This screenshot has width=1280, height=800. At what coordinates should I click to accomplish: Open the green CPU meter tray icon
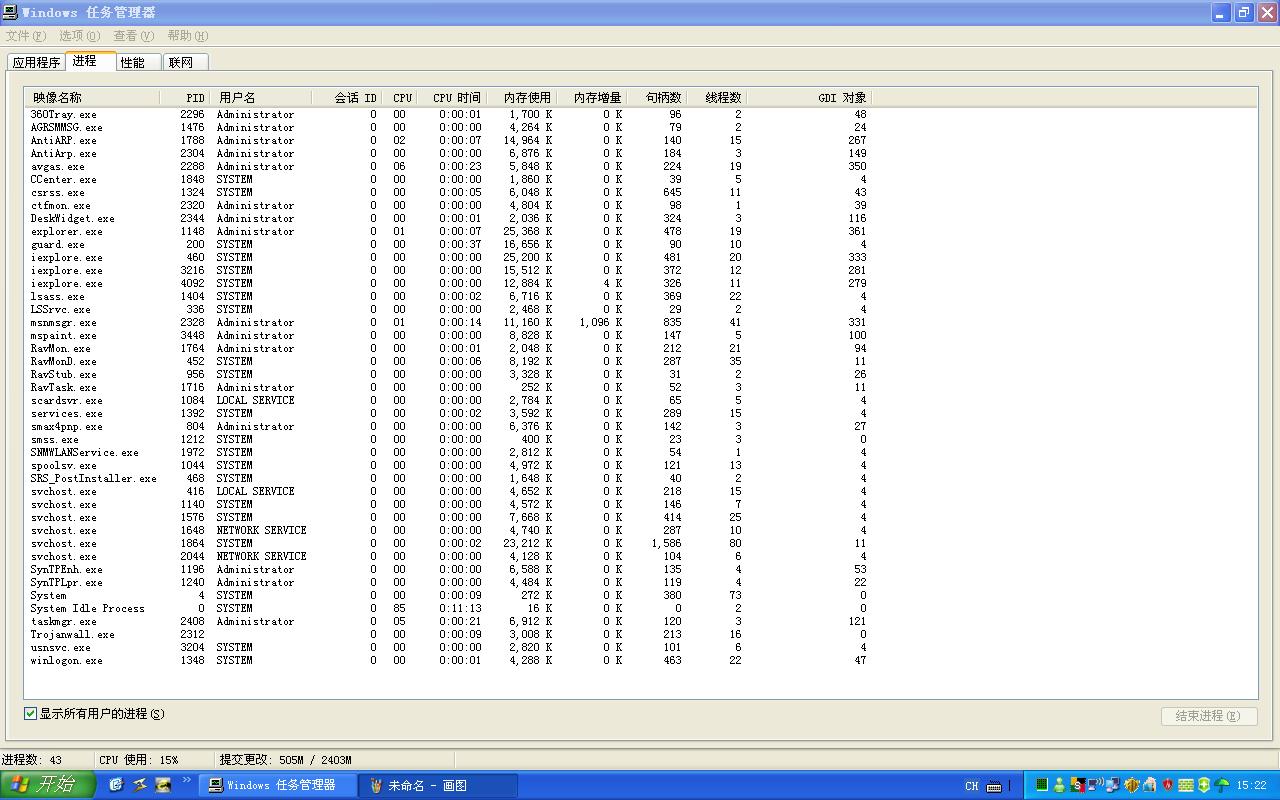point(1041,785)
